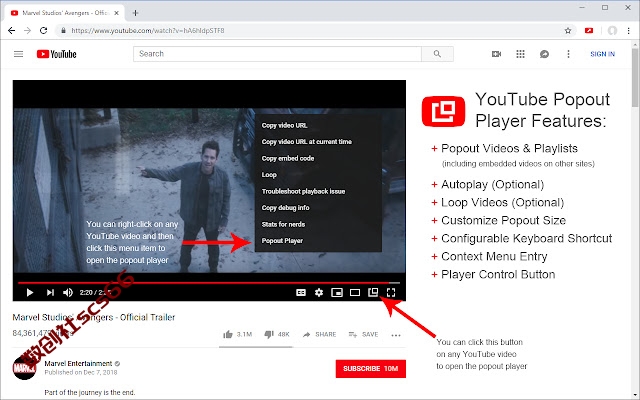The height and width of the screenshot is (400, 640).
Task: Click the video description first line
Action: click(89, 392)
